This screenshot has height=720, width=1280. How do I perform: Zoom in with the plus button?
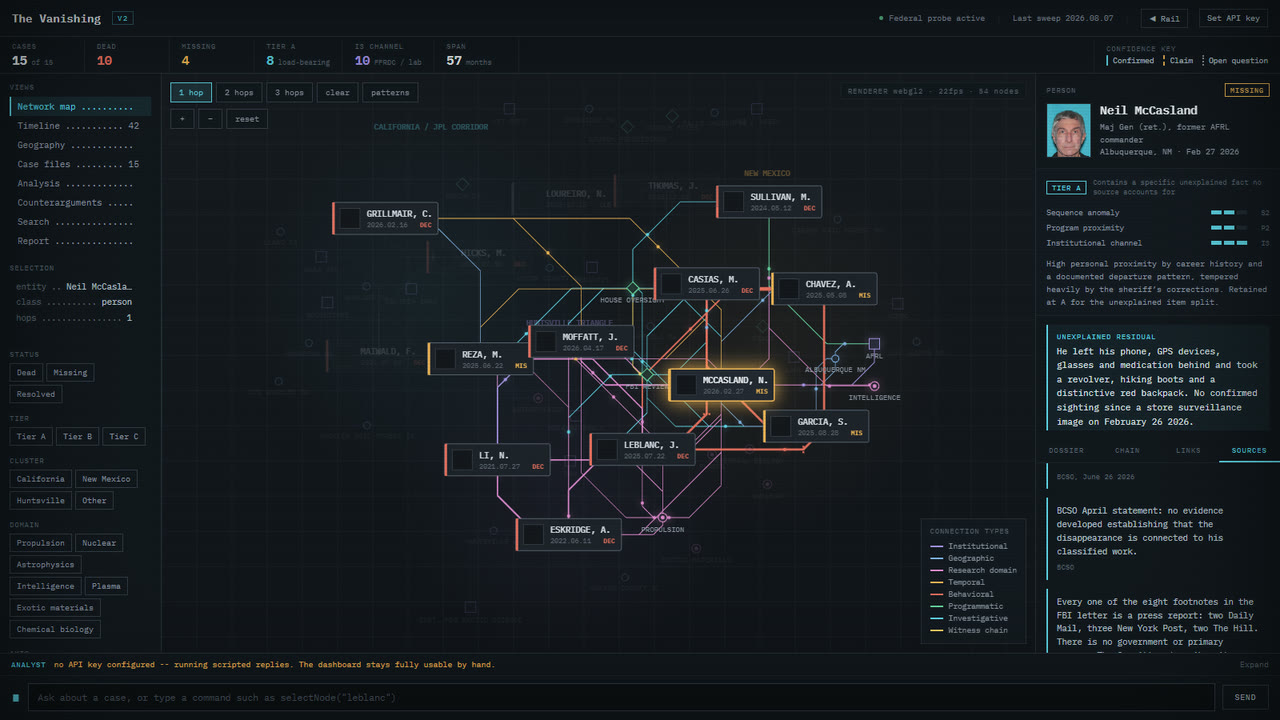[x=182, y=119]
